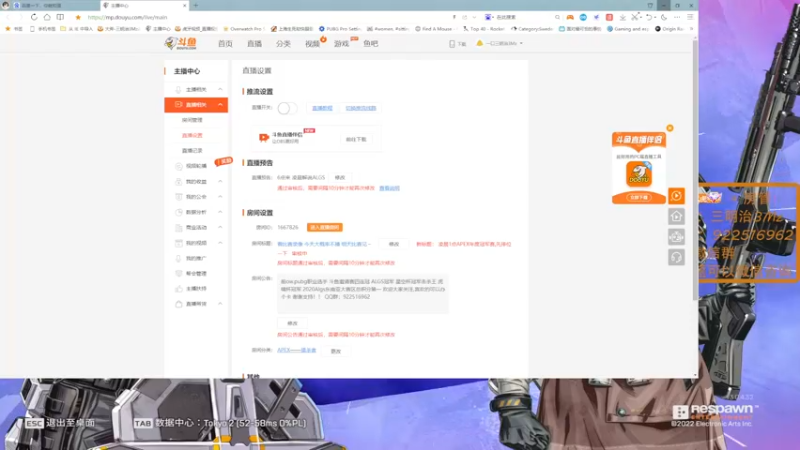Click the room announcement text box

click(x=363, y=294)
